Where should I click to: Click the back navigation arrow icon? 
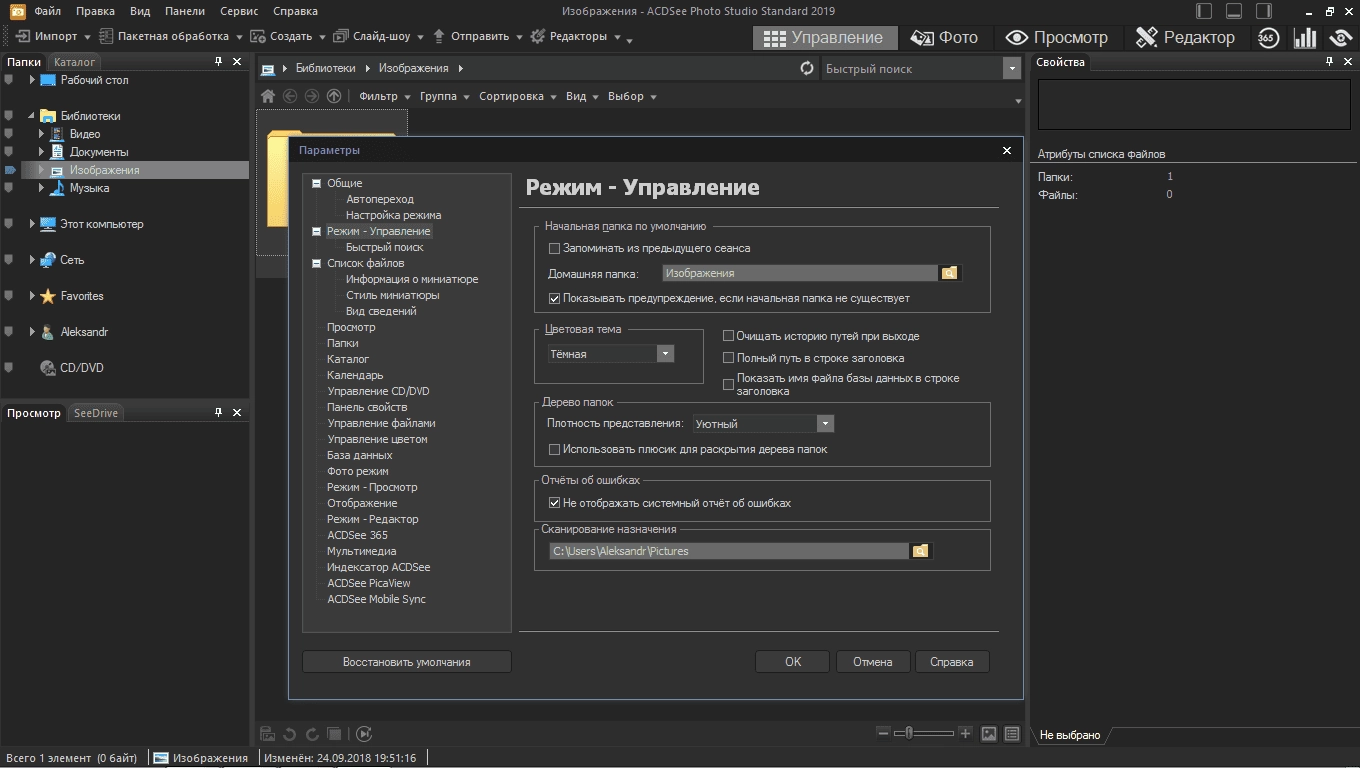(x=290, y=96)
